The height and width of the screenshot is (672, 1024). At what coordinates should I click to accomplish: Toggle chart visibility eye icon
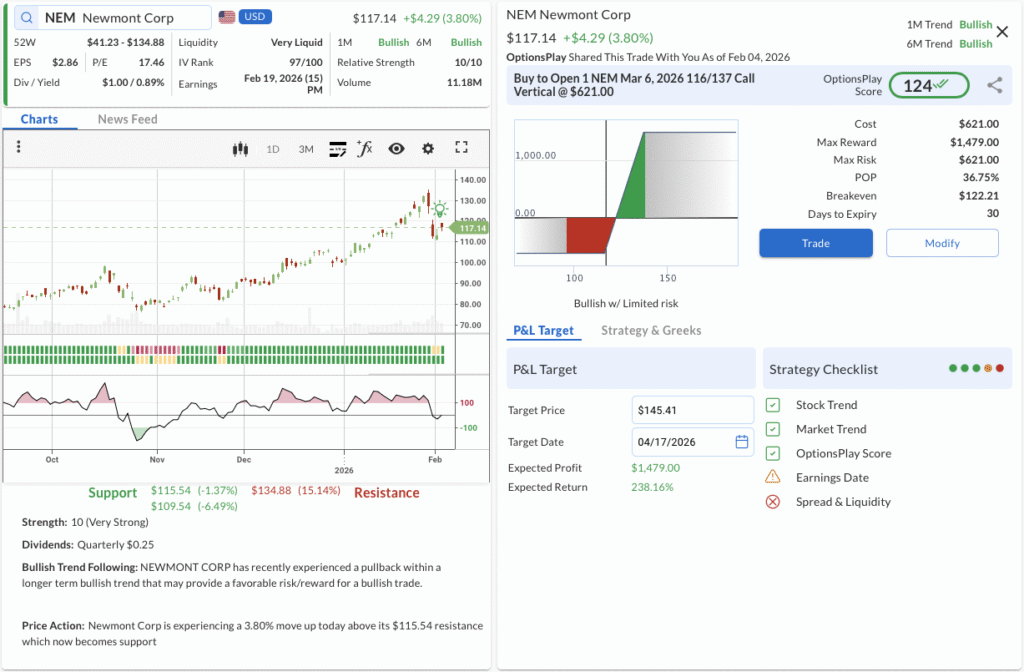pyautogui.click(x=396, y=149)
